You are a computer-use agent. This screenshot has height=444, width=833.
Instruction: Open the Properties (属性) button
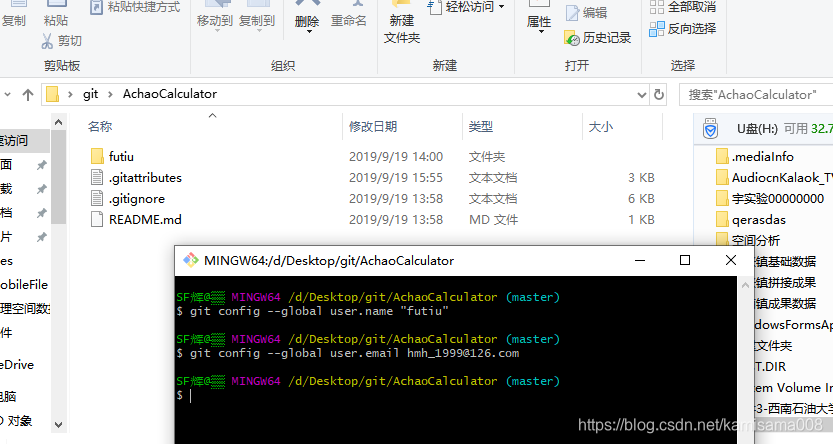coord(539,18)
